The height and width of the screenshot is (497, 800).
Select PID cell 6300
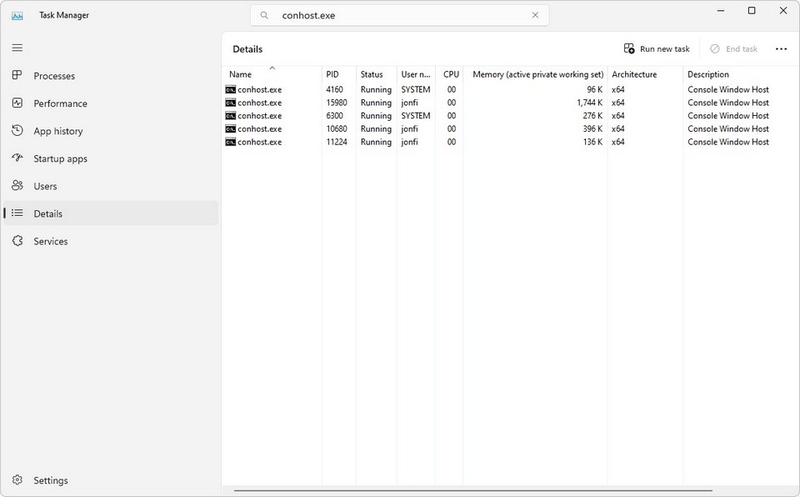[334, 116]
